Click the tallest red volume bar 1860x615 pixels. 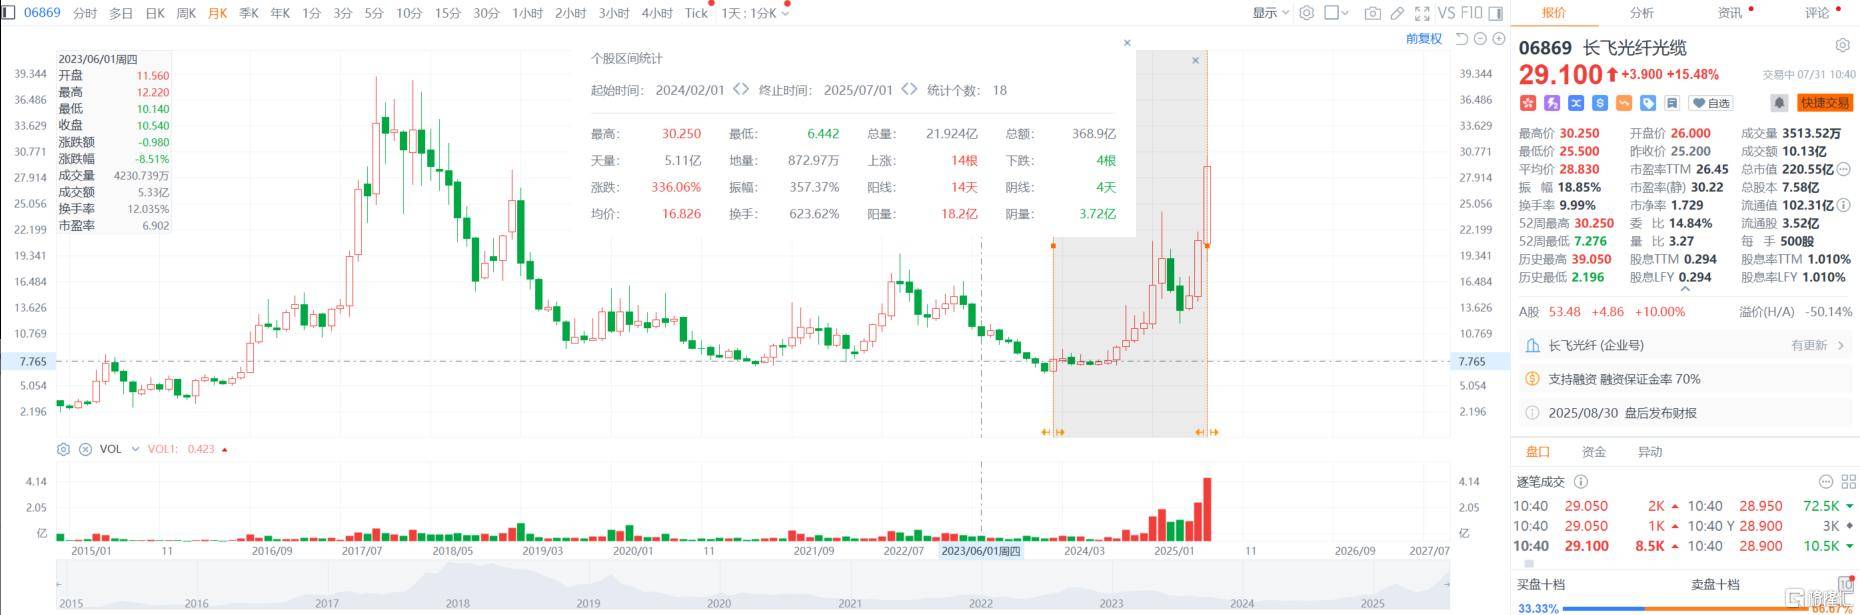coord(1207,510)
